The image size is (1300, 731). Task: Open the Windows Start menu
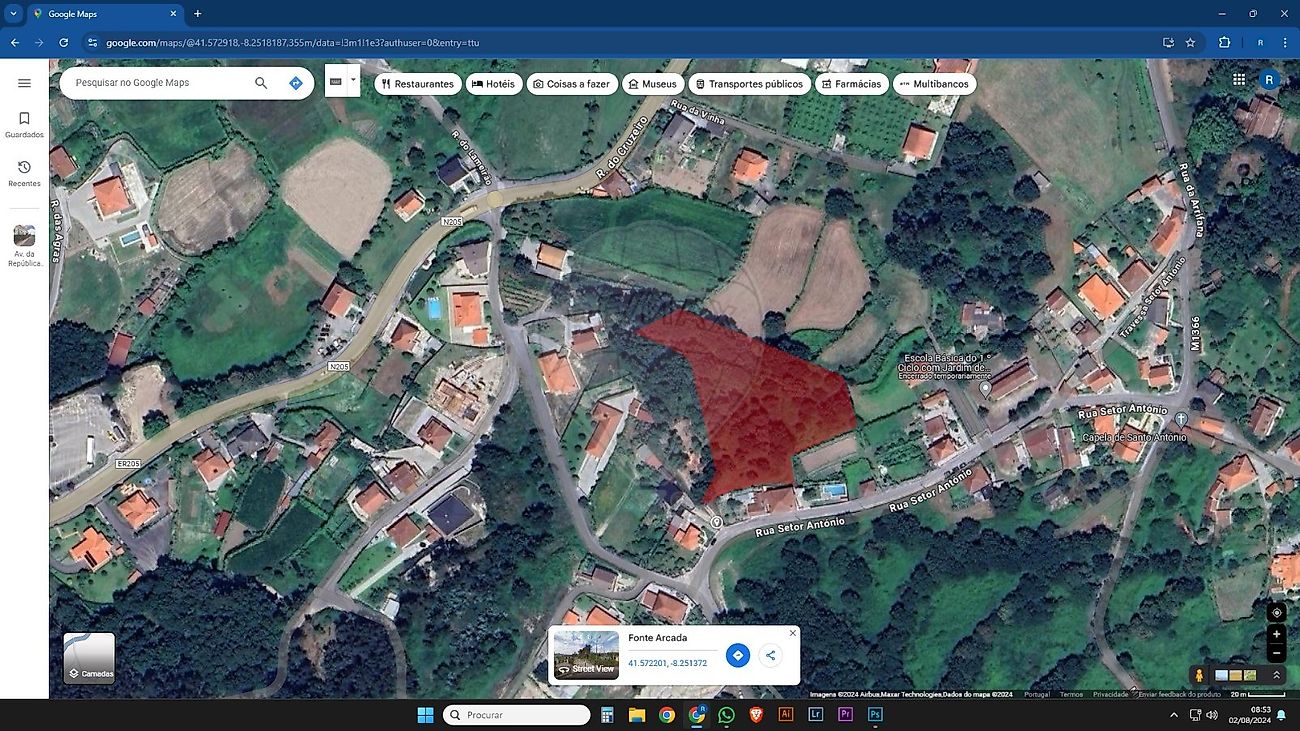click(425, 715)
